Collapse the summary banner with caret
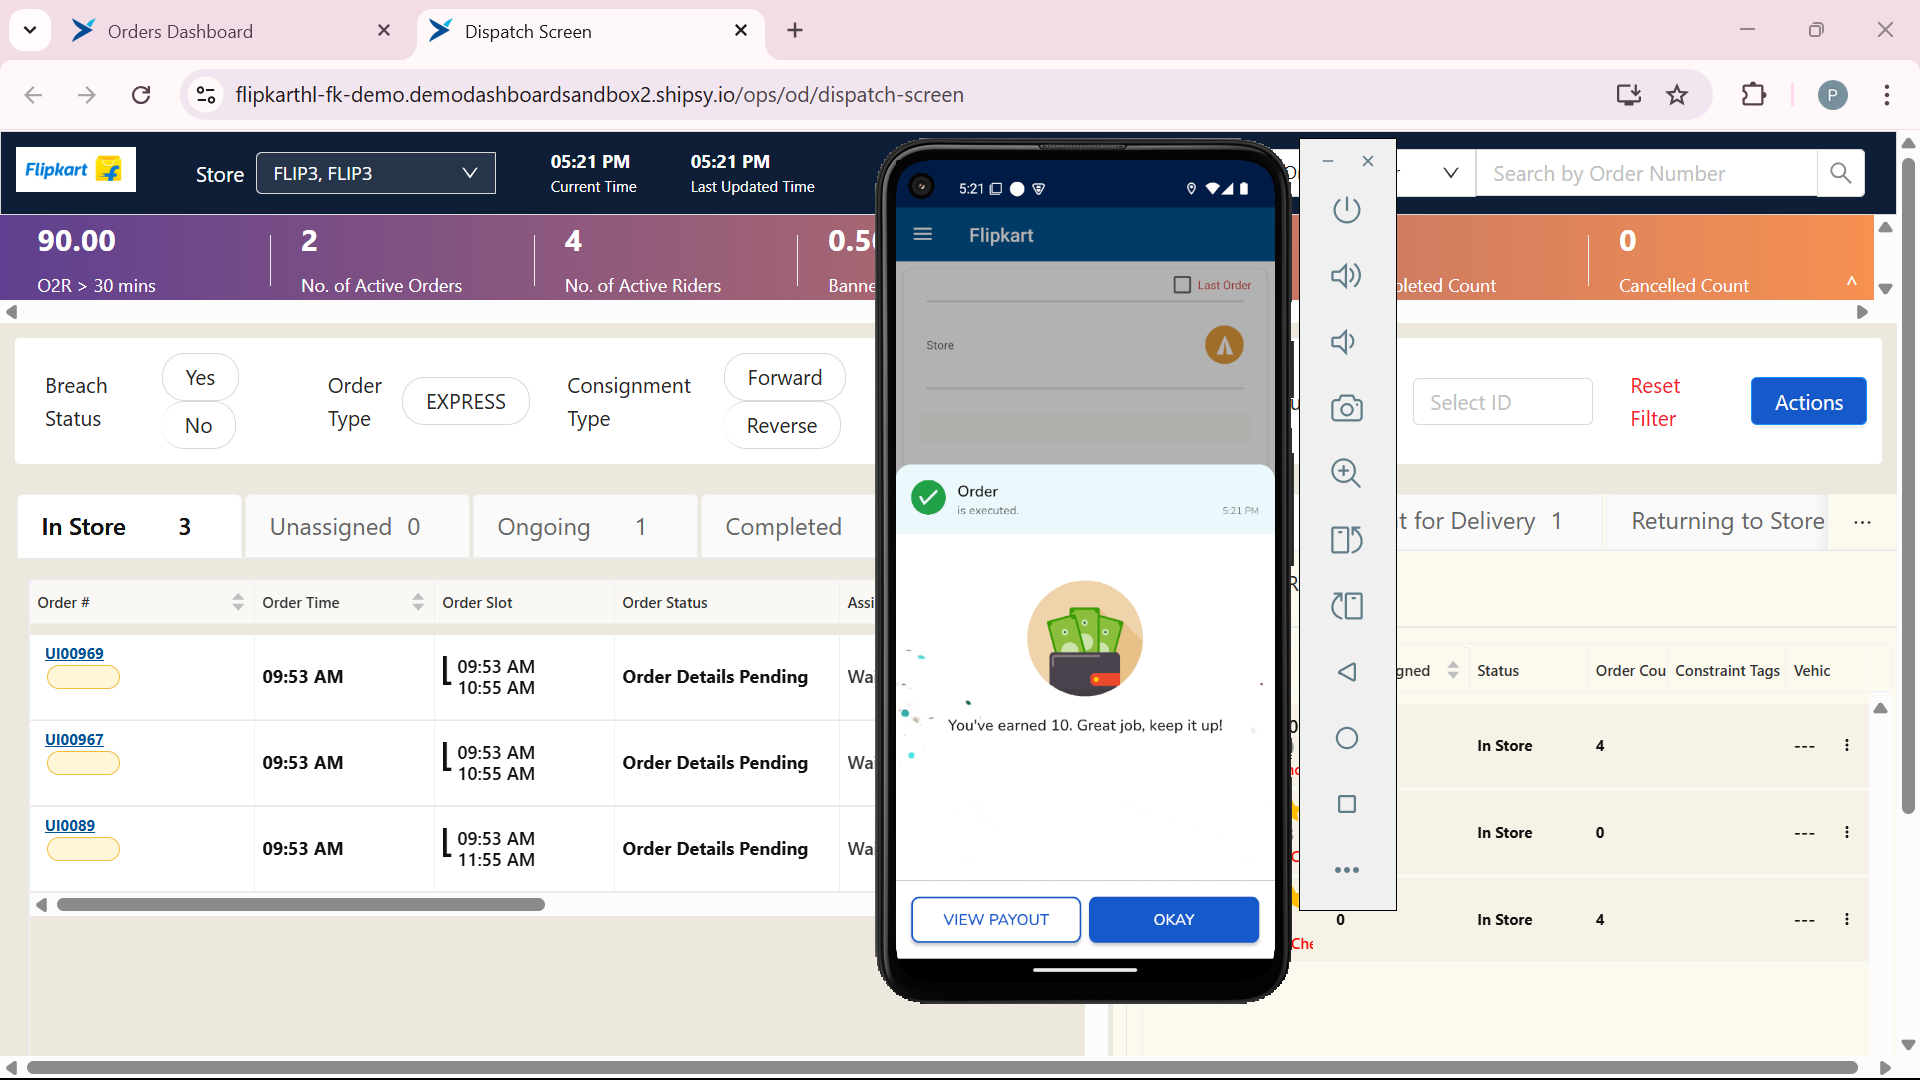This screenshot has height=1080, width=1920. click(1852, 282)
